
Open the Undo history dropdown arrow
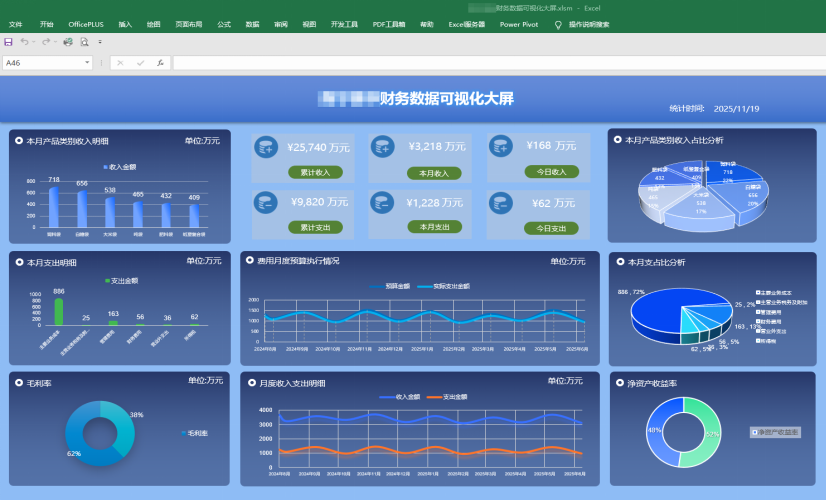34,42
